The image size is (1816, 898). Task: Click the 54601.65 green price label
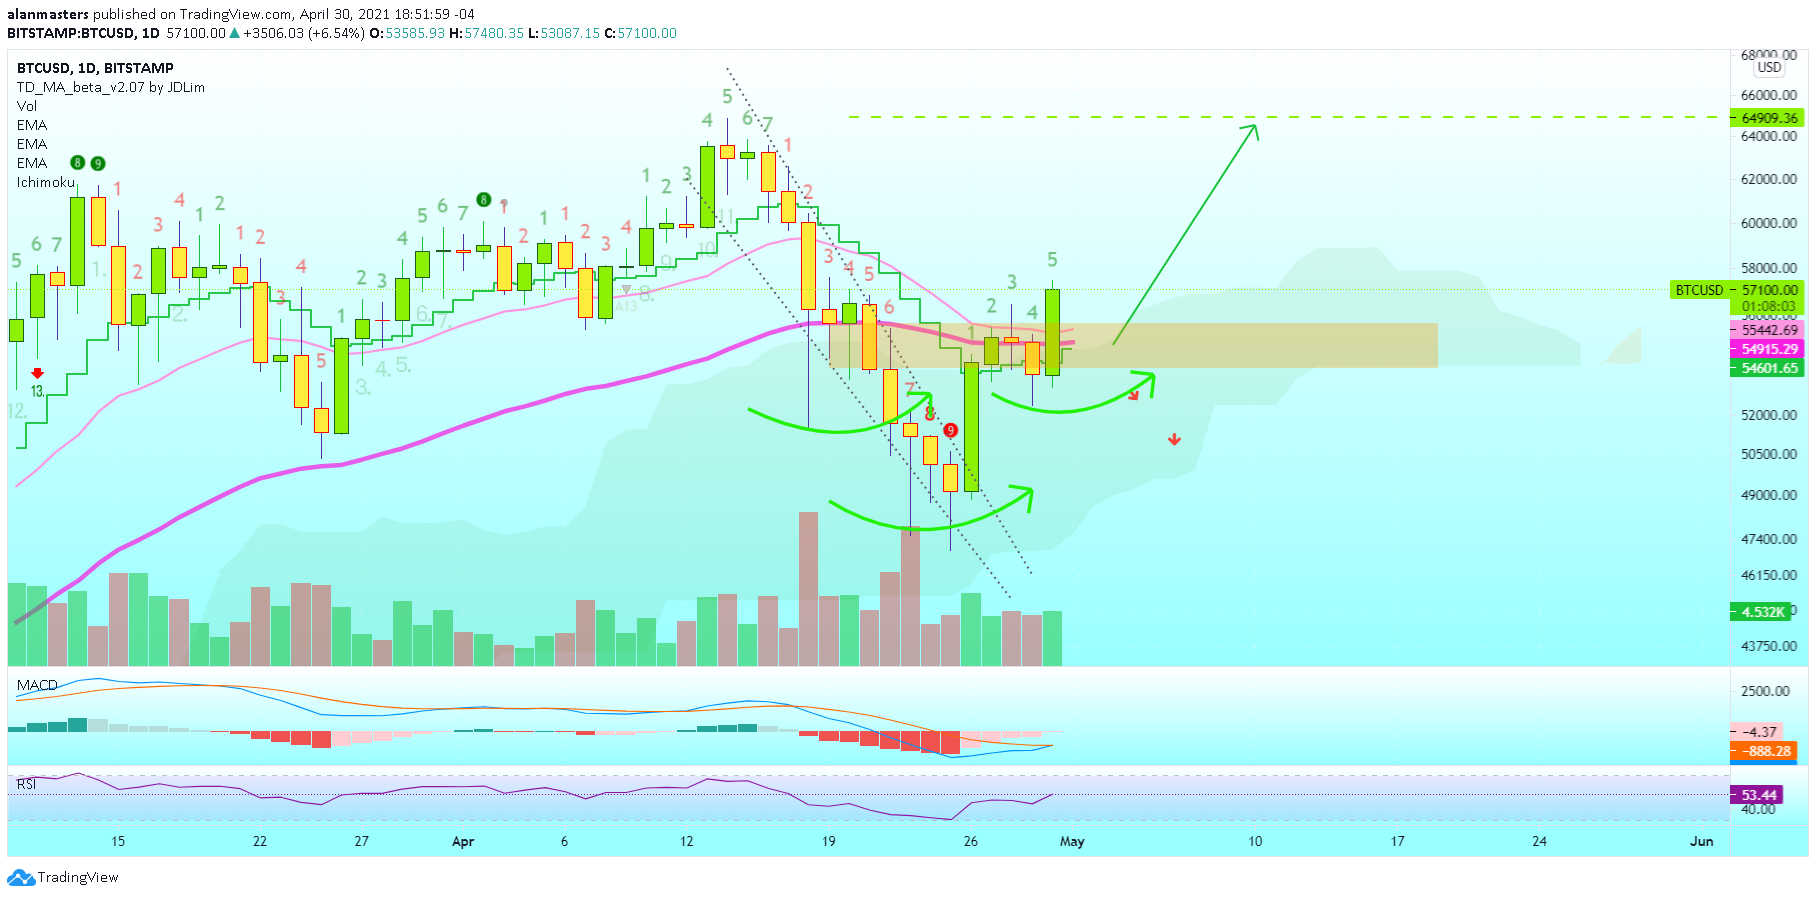[1767, 368]
